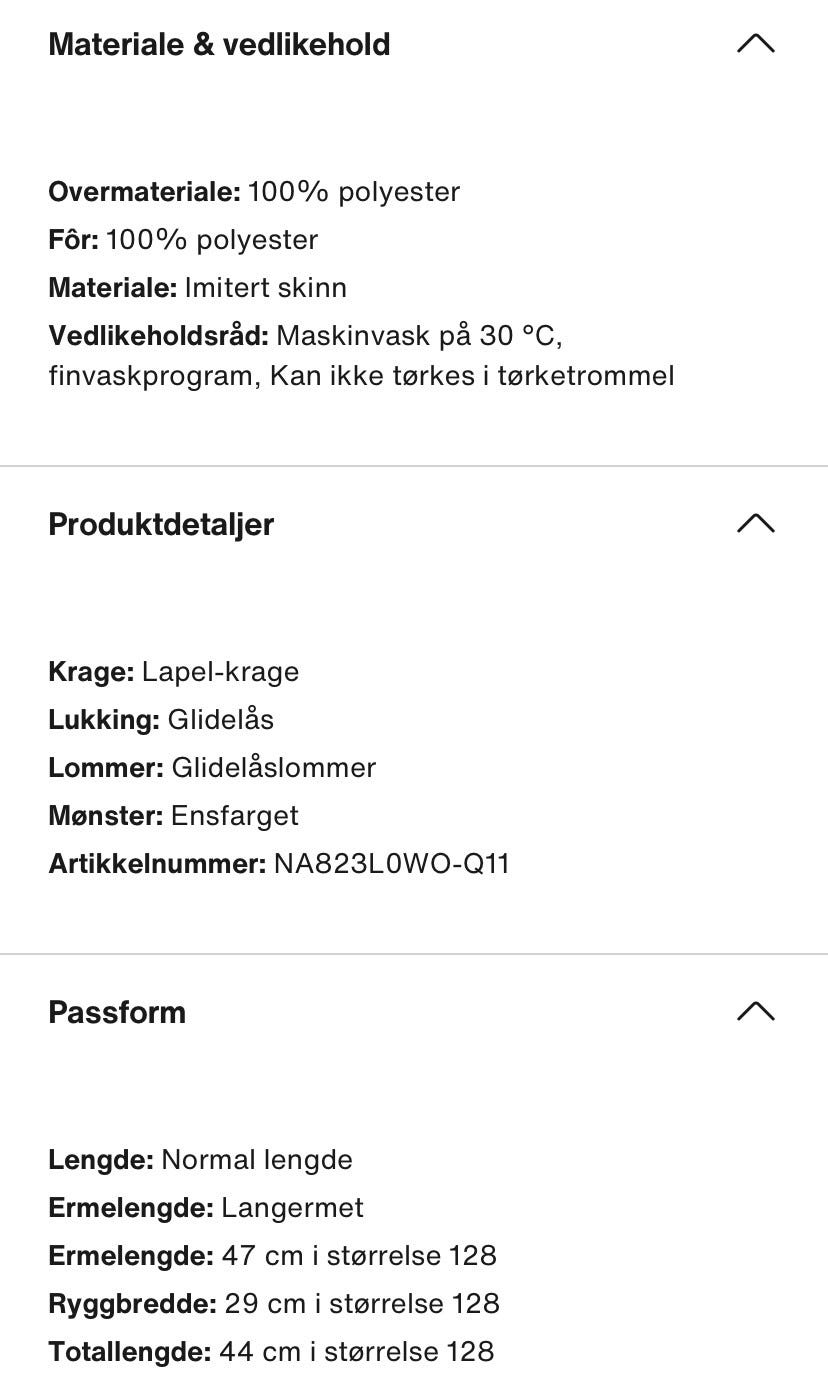
Task: Click the Lengde Normal lengde line
Action: coord(200,1159)
